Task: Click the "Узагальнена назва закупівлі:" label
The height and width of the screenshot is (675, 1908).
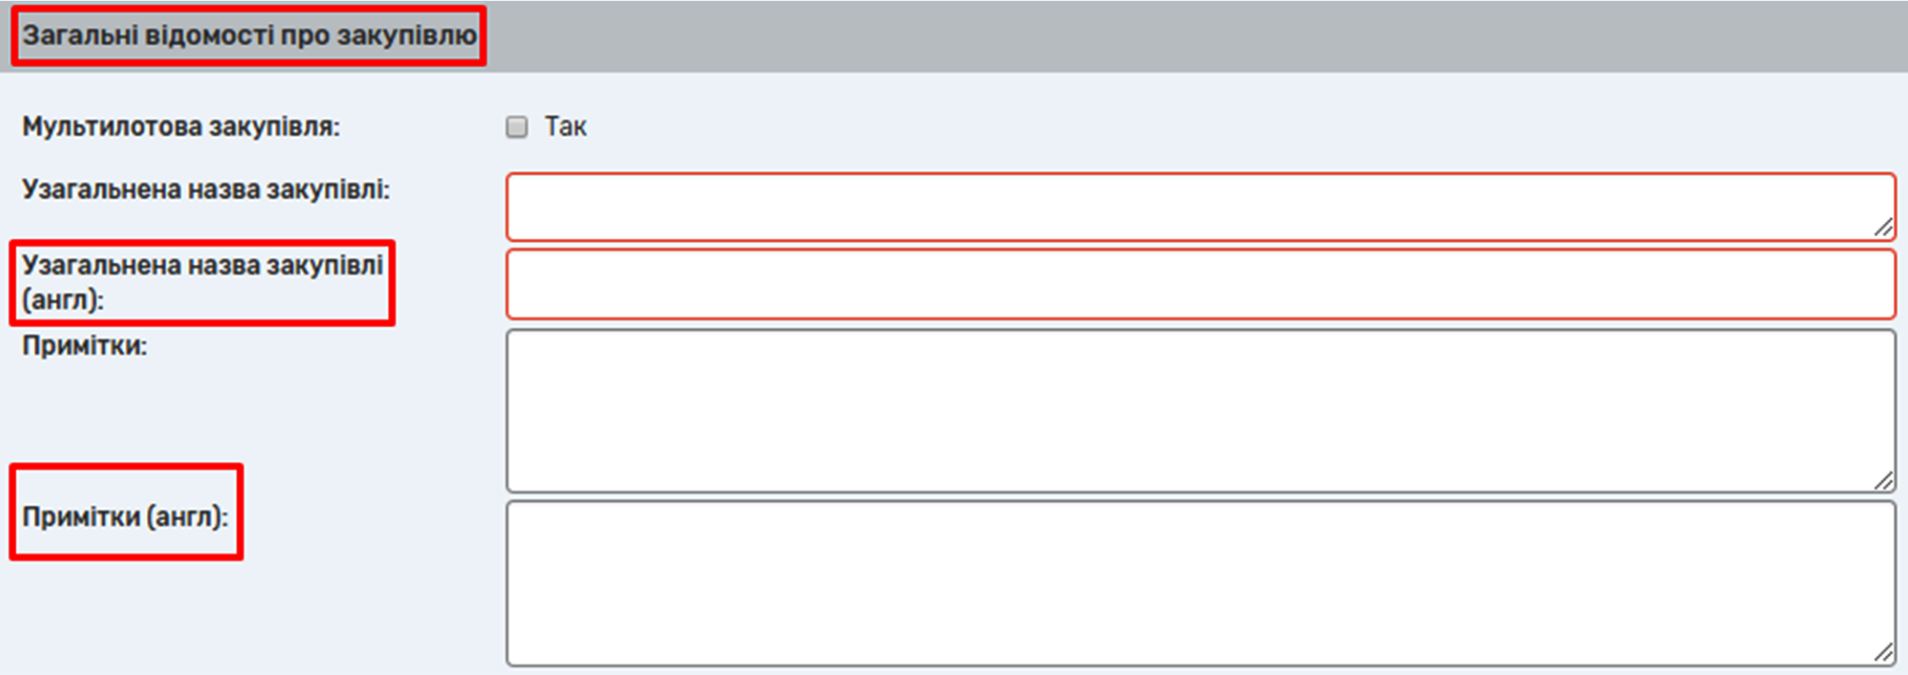Action: click(206, 190)
